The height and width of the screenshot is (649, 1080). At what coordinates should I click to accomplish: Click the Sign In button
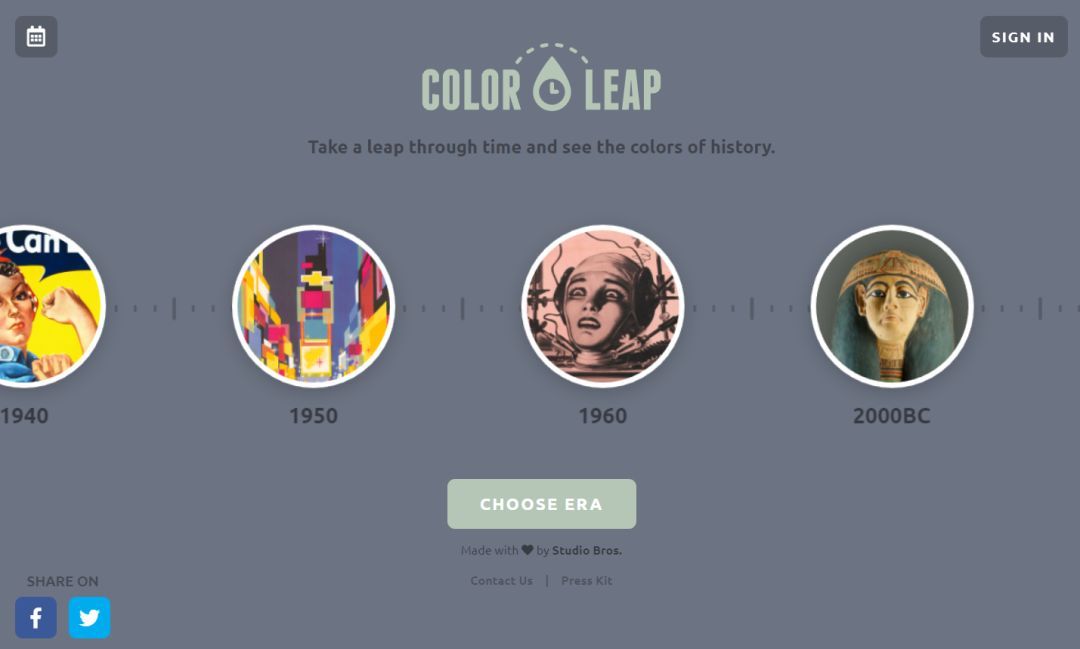(x=1024, y=37)
